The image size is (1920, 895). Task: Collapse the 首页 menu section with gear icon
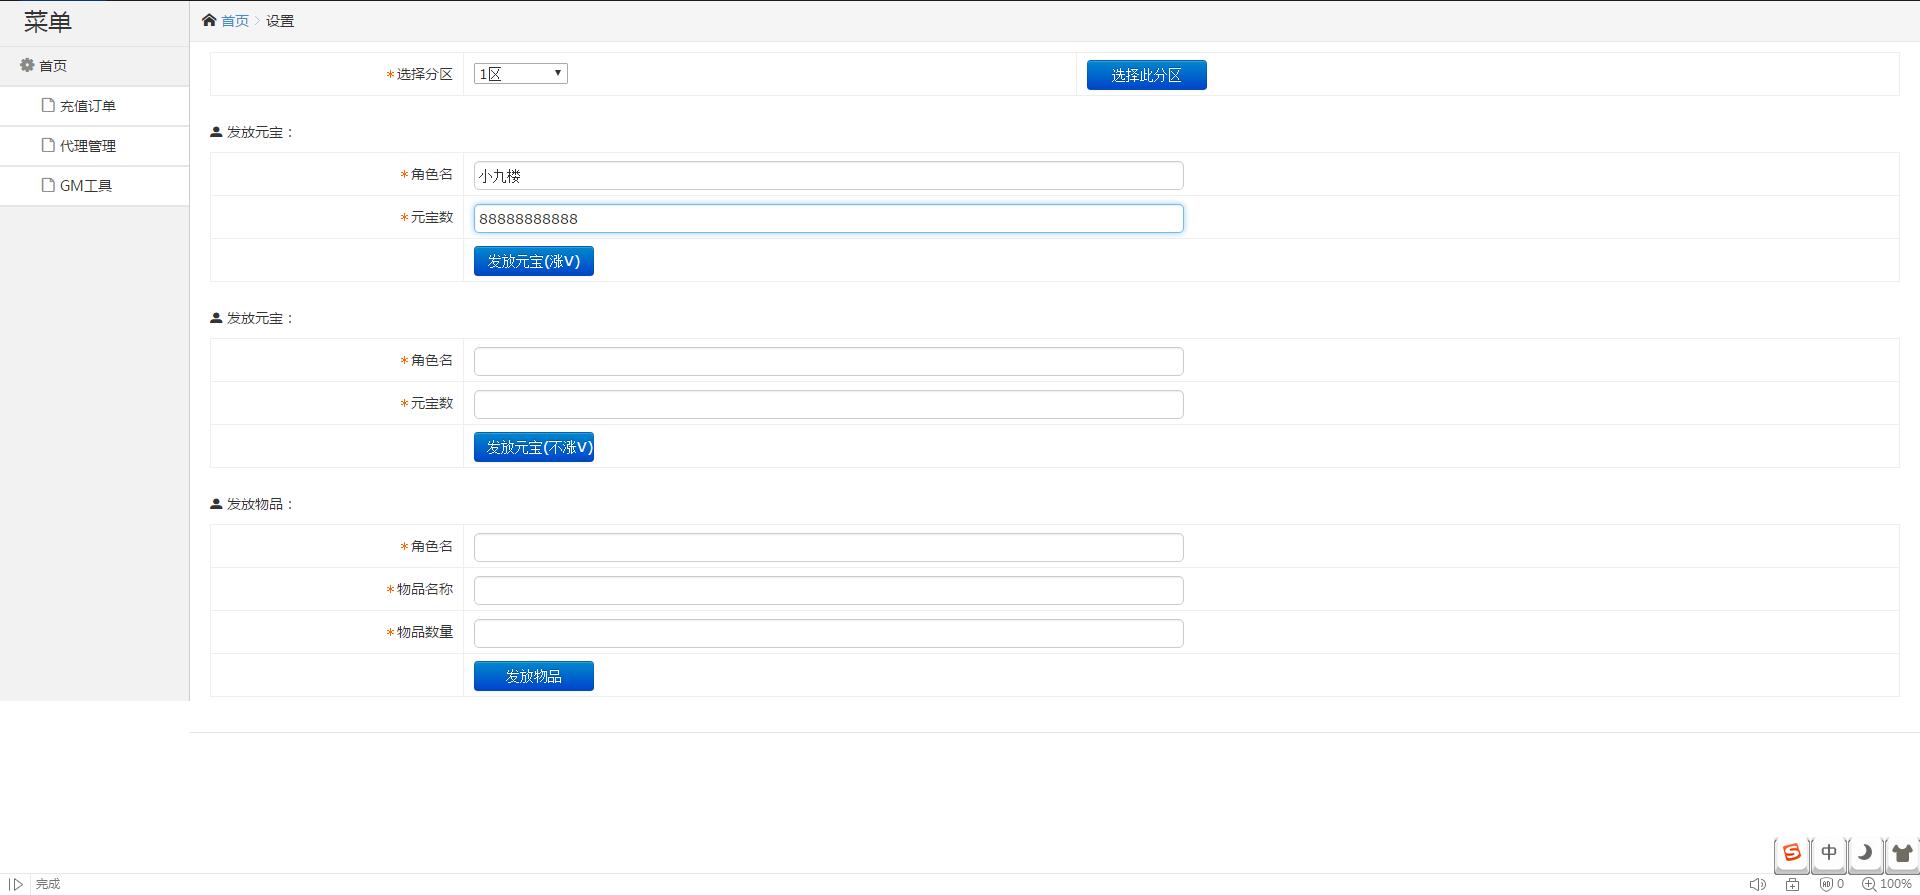[x=43, y=66]
